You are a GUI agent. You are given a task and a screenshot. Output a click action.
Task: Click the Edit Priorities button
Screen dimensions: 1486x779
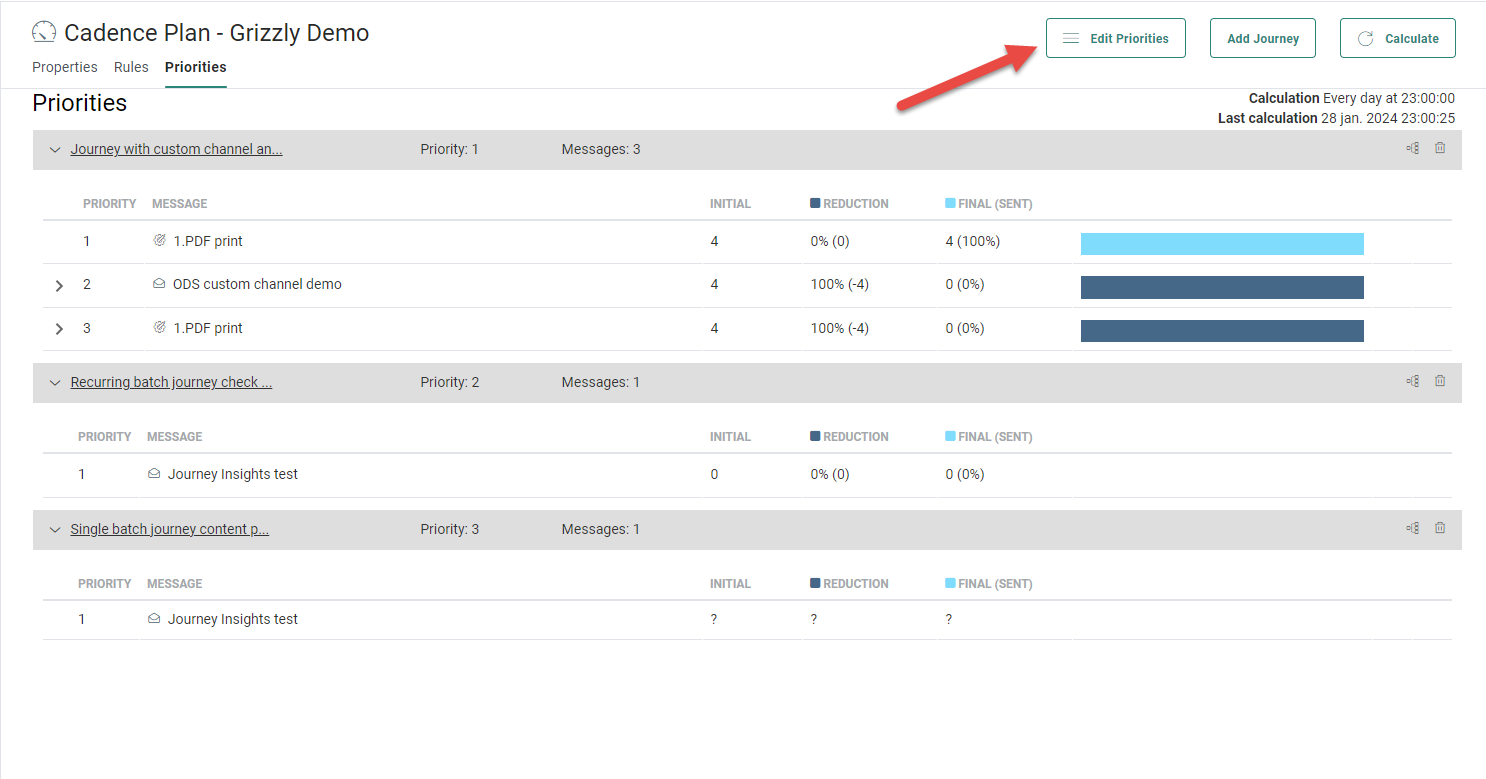1115,38
